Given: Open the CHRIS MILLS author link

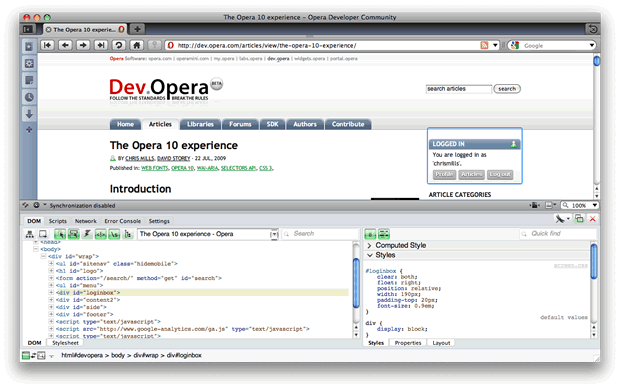Looking at the screenshot, I should tap(140, 158).
